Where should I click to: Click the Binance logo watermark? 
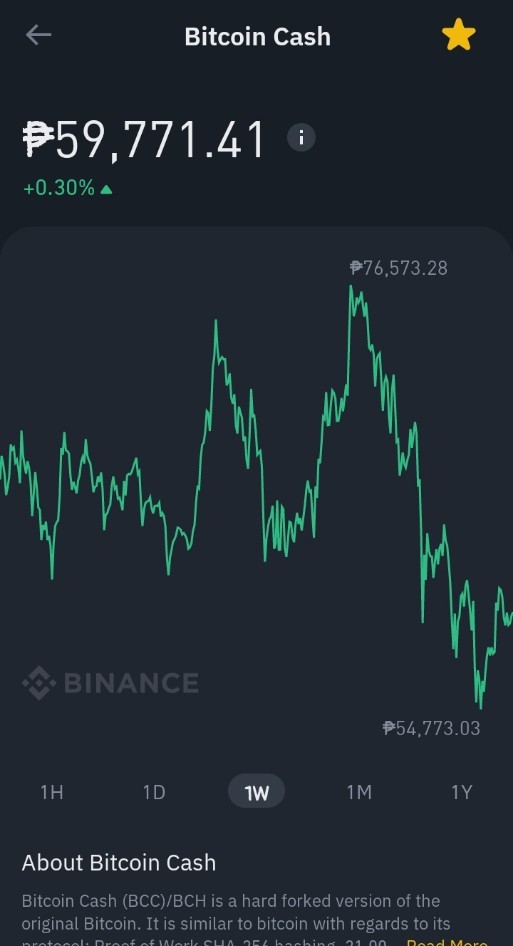[x=110, y=682]
